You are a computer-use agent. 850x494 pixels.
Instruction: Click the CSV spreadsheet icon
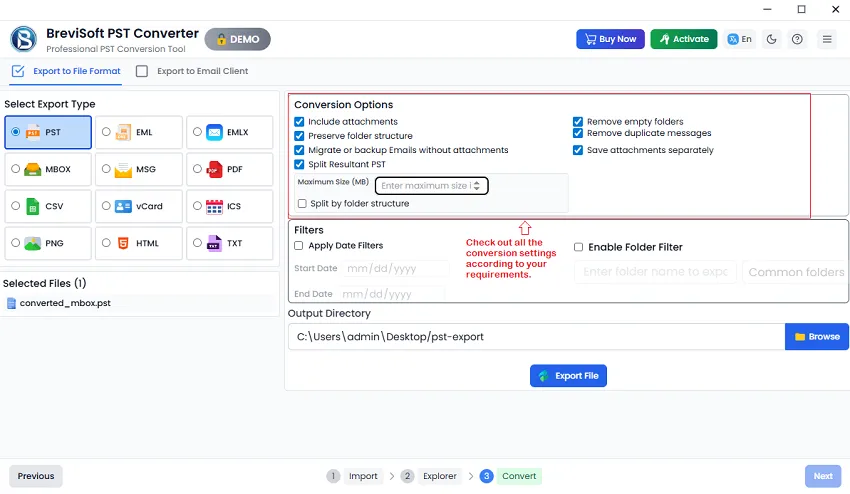(x=33, y=206)
